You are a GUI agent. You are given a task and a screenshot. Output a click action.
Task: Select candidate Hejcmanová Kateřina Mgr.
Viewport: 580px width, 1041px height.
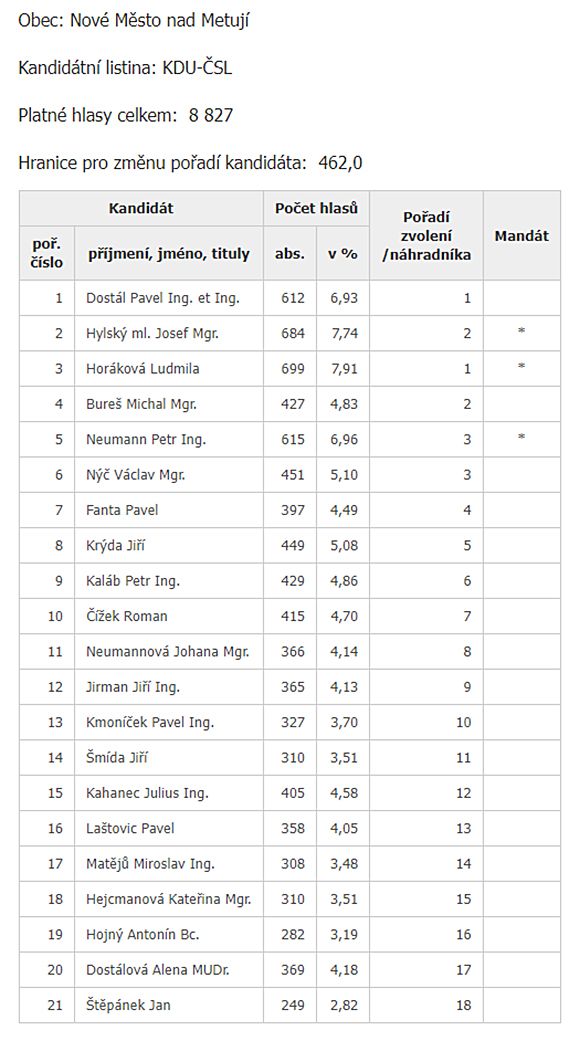click(x=169, y=899)
